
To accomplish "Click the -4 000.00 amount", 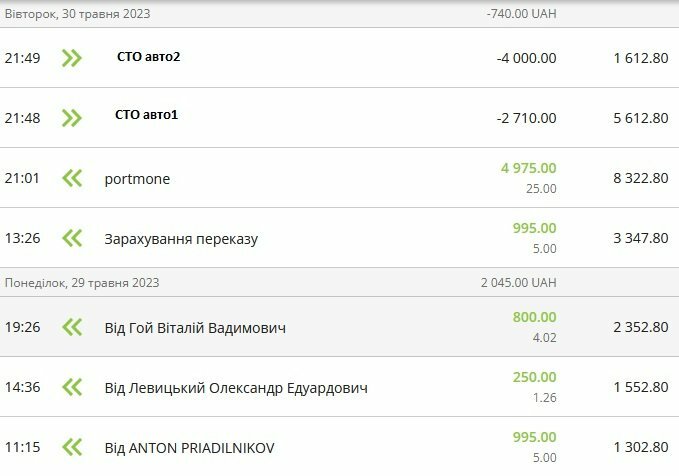I will (x=526, y=58).
